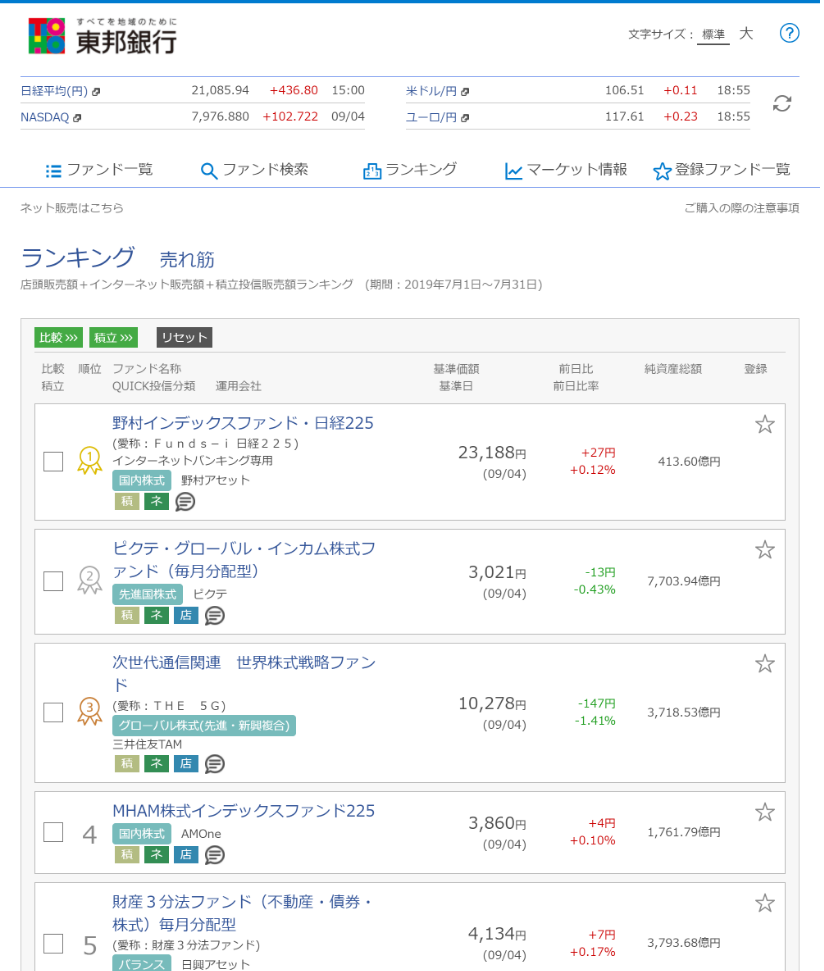The width and height of the screenshot is (824, 971).
Task: Open 米ドル/円 link
Action: click(431, 91)
